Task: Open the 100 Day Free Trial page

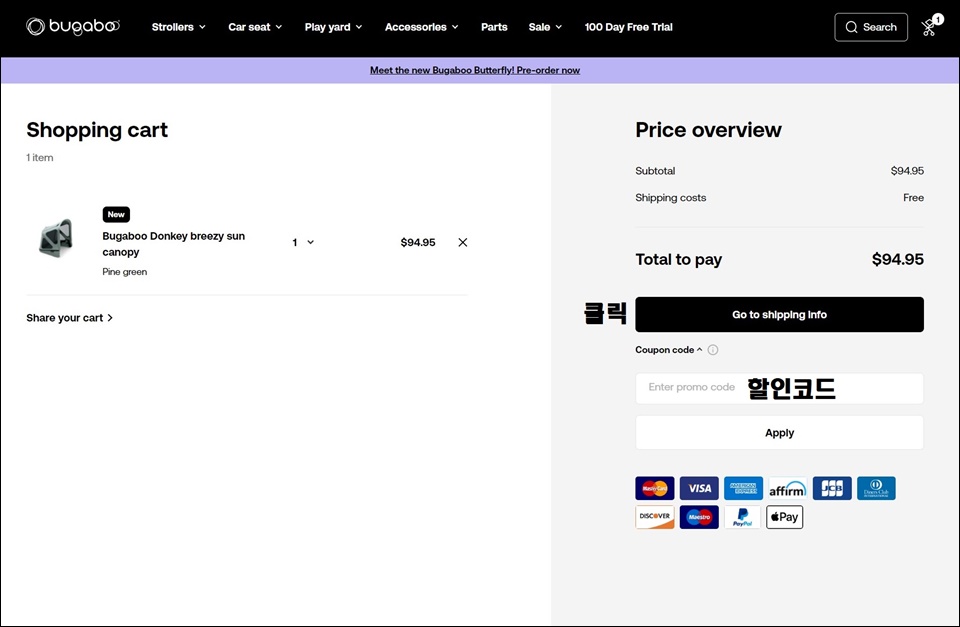Action: [x=628, y=27]
